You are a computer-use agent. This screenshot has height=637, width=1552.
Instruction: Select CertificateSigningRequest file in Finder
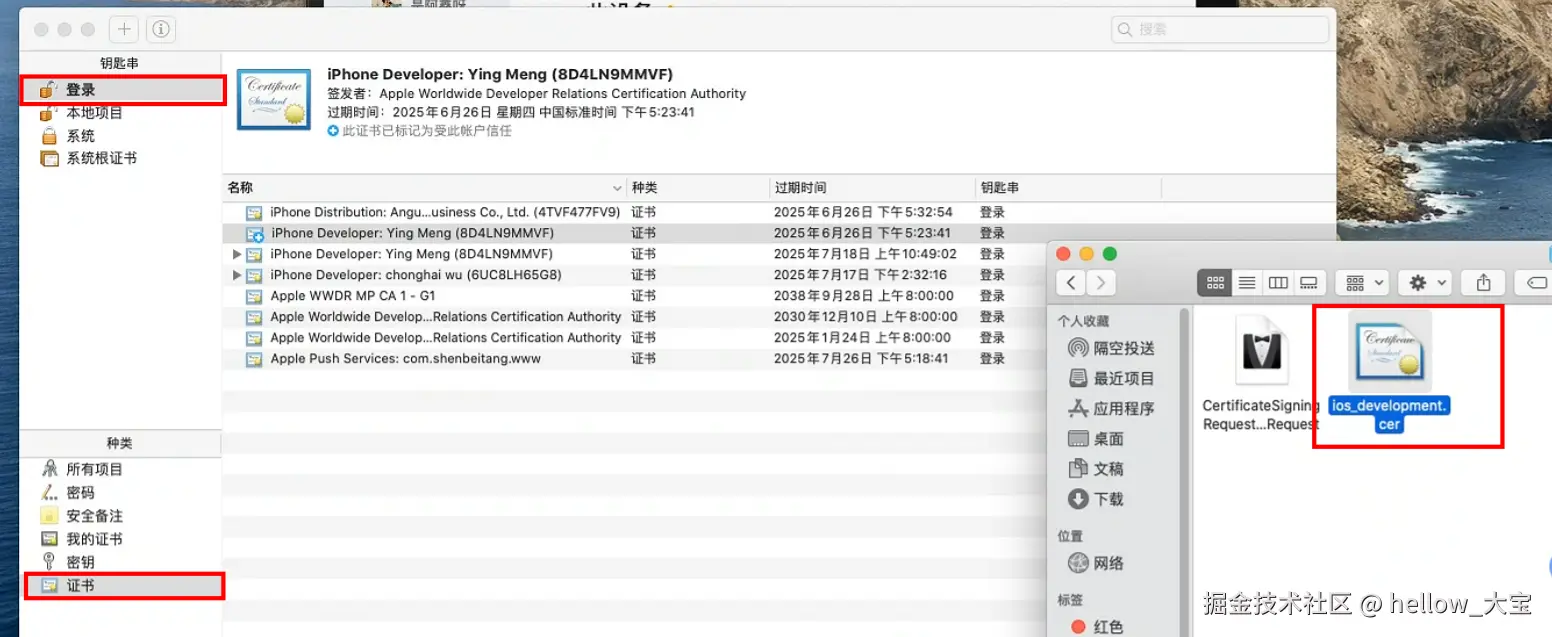pos(1260,373)
